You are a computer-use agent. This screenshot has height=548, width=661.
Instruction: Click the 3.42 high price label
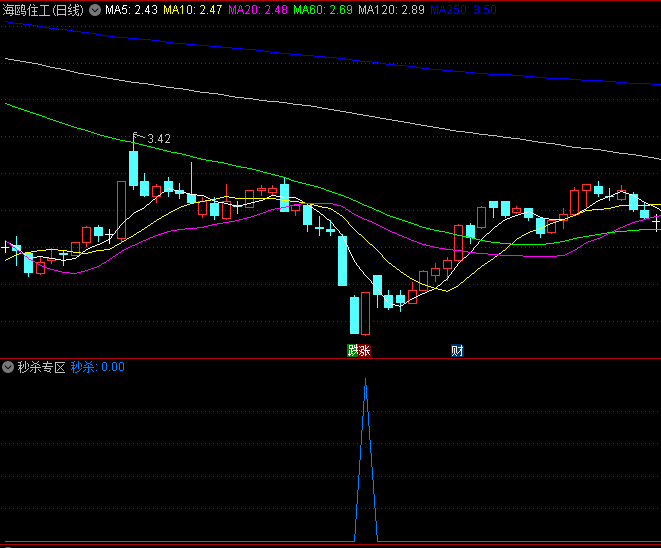[159, 139]
